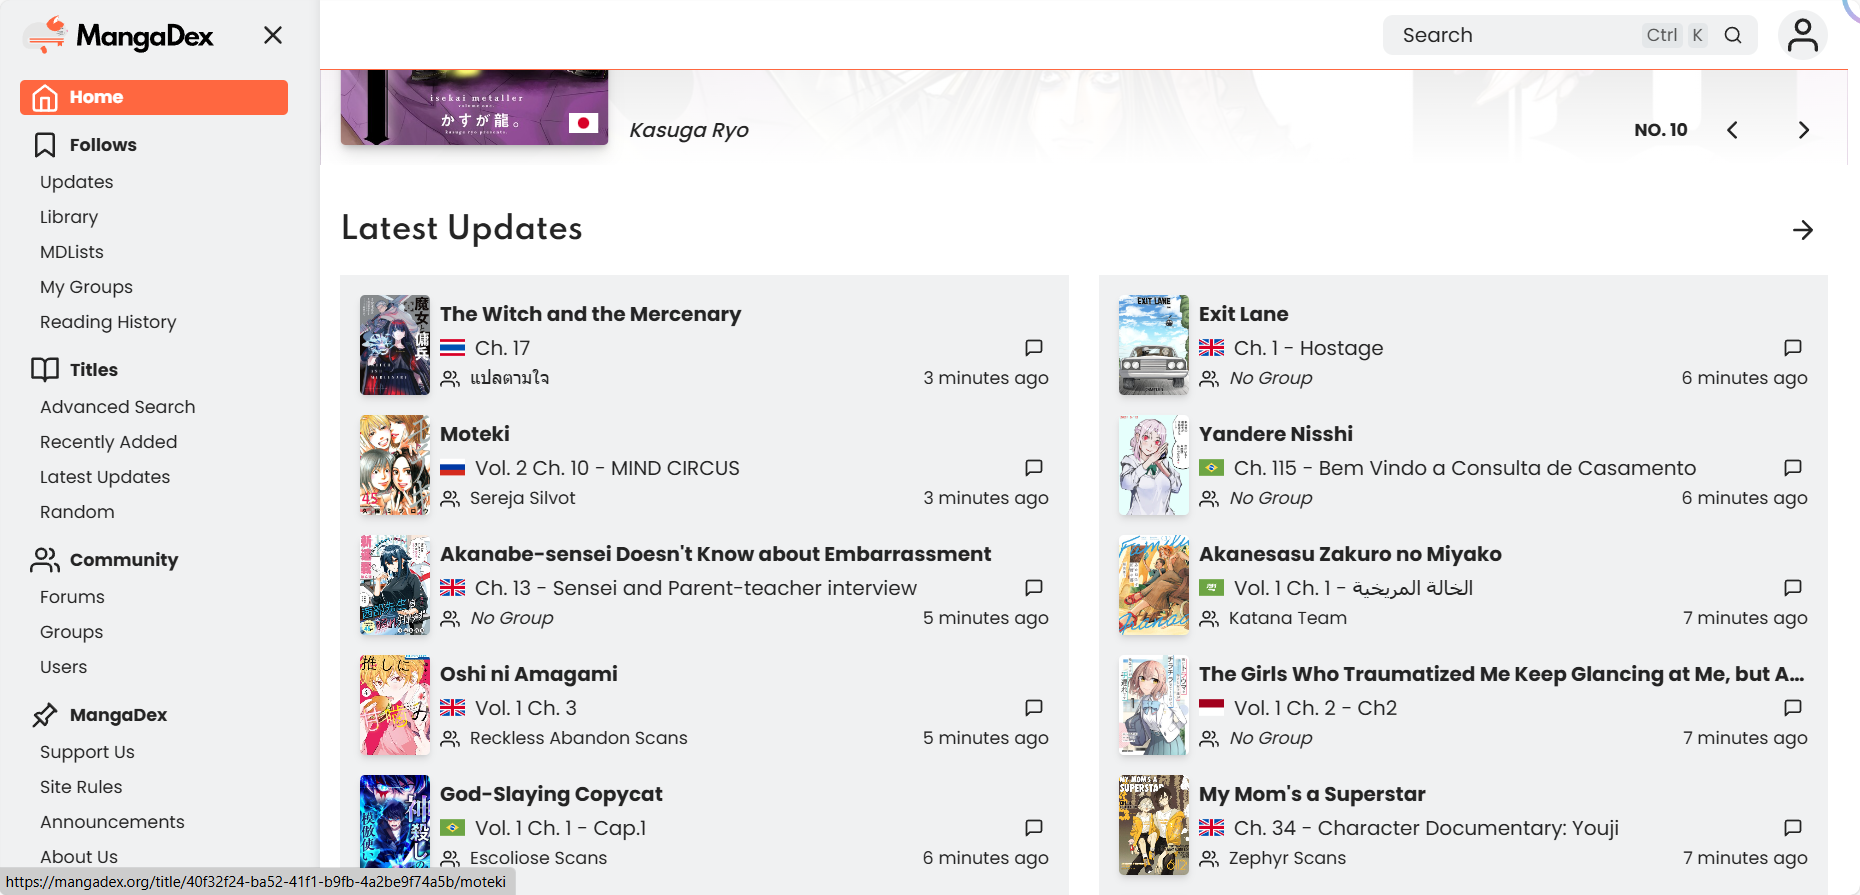This screenshot has height=895, width=1860.
Task: Click the search magnifier icon
Action: click(x=1733, y=35)
